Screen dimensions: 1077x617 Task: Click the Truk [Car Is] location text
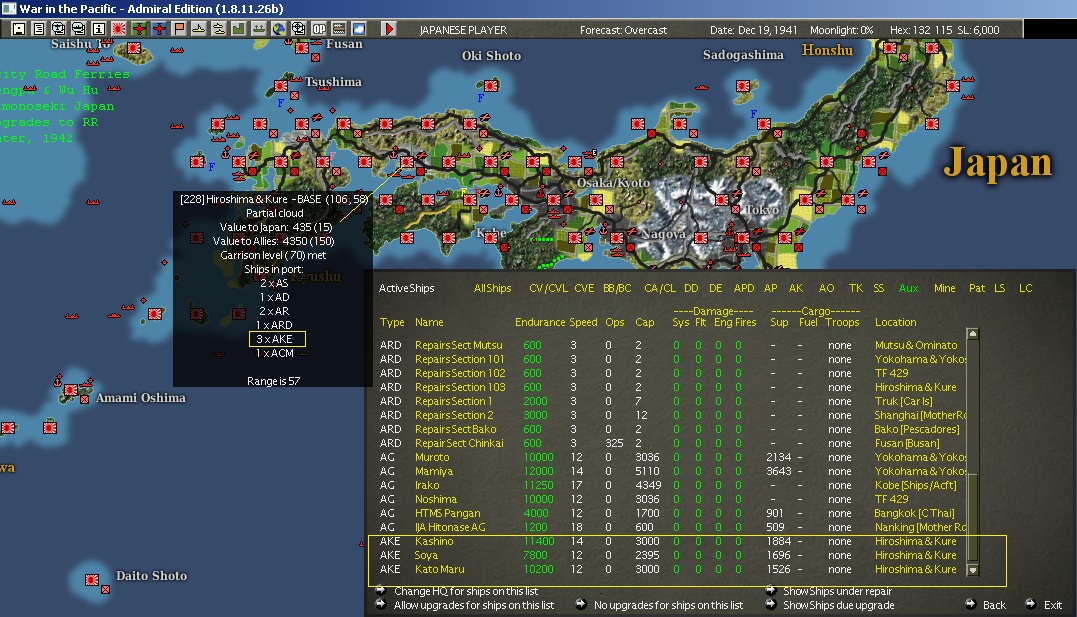tap(904, 401)
